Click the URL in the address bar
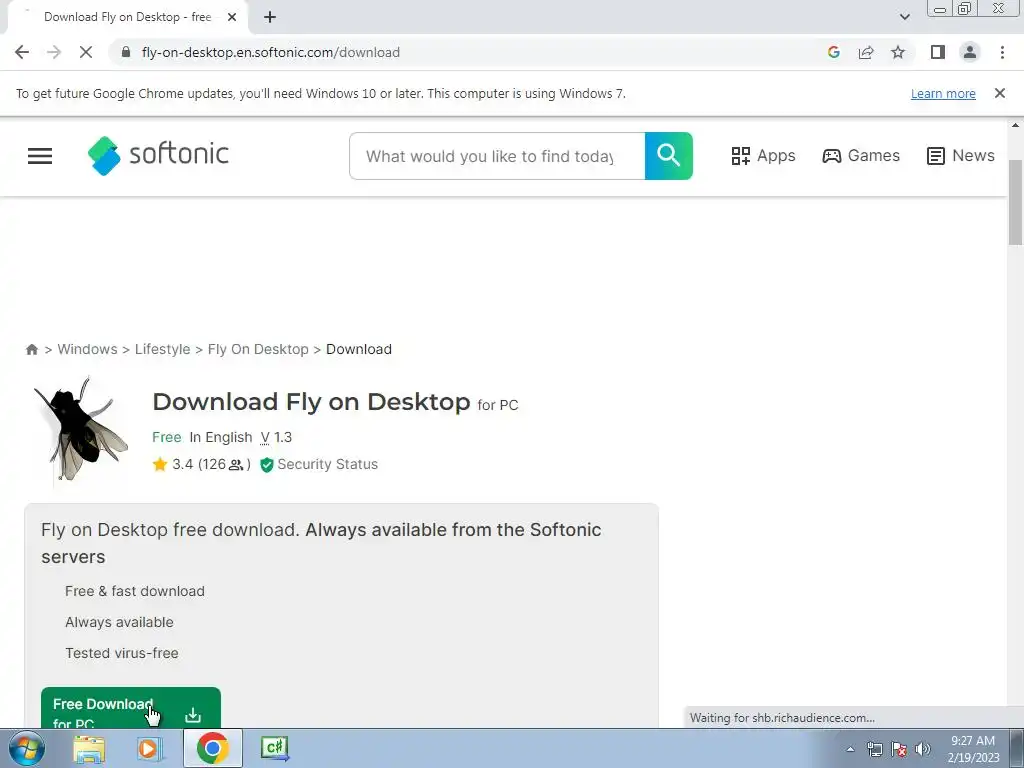 (270, 52)
